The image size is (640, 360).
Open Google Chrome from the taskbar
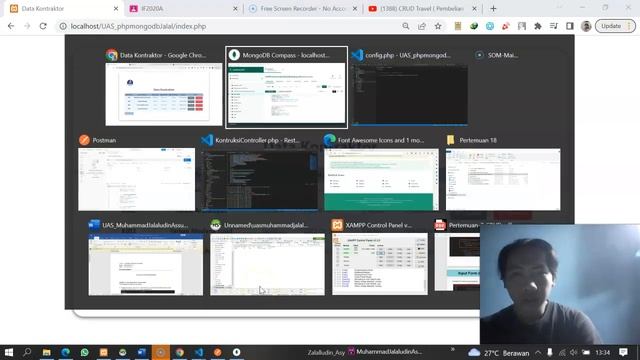click(x=180, y=352)
